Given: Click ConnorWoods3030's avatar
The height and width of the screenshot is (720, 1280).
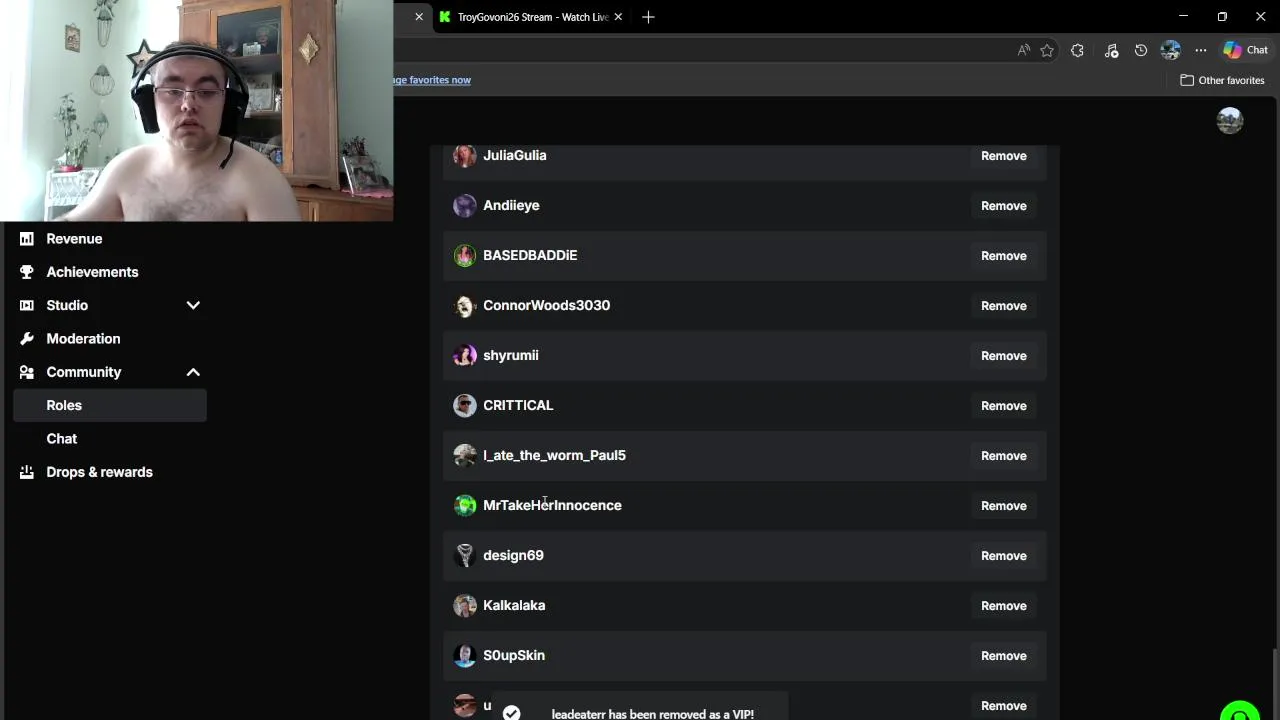Looking at the screenshot, I should point(465,305).
